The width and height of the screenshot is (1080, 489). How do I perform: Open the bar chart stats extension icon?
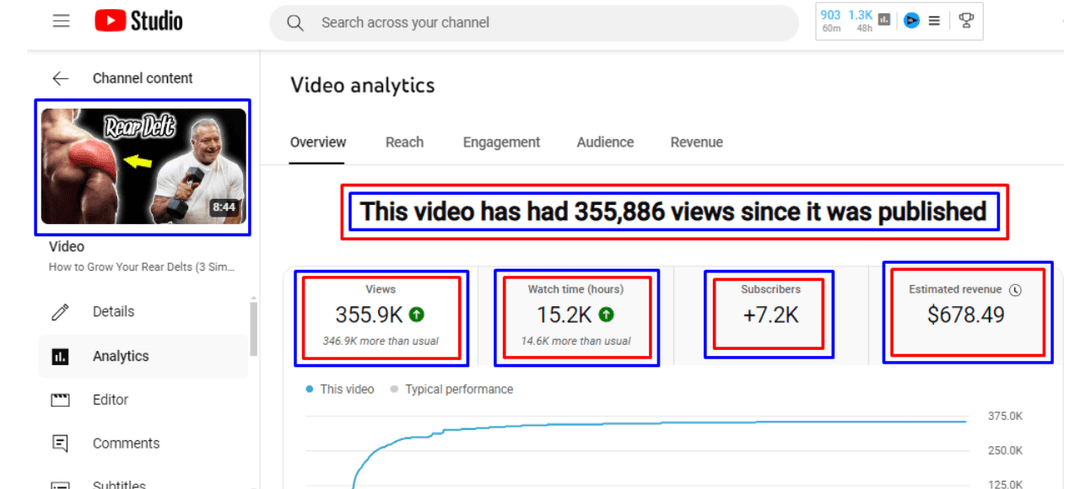[x=884, y=19]
